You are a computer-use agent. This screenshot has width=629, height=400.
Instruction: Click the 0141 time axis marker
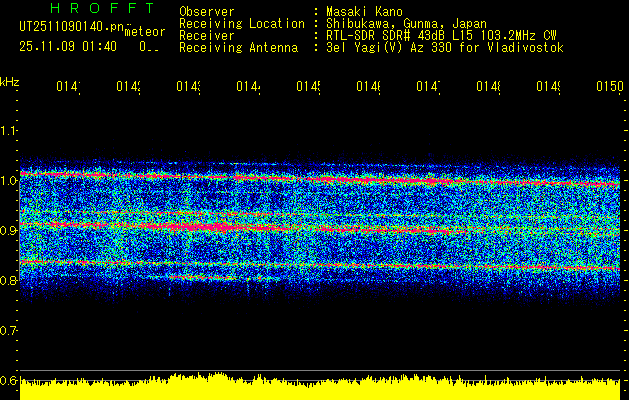pyautogui.click(x=68, y=86)
